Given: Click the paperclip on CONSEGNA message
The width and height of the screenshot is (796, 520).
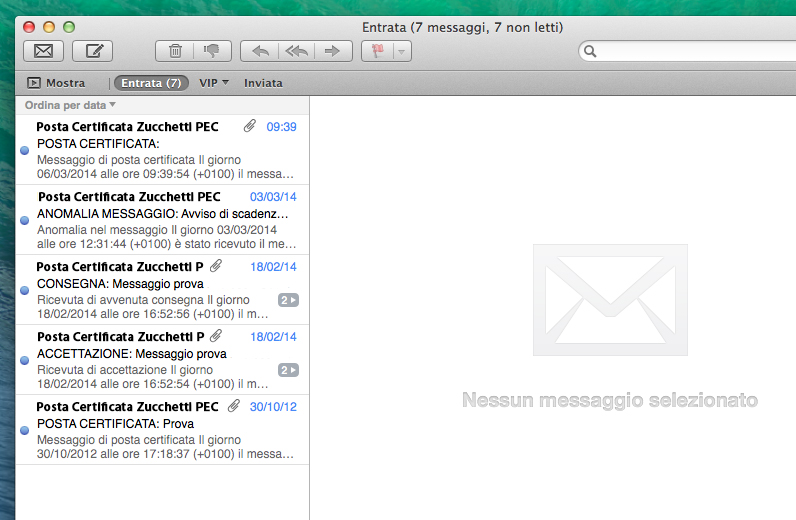Looking at the screenshot, I should tap(216, 266).
